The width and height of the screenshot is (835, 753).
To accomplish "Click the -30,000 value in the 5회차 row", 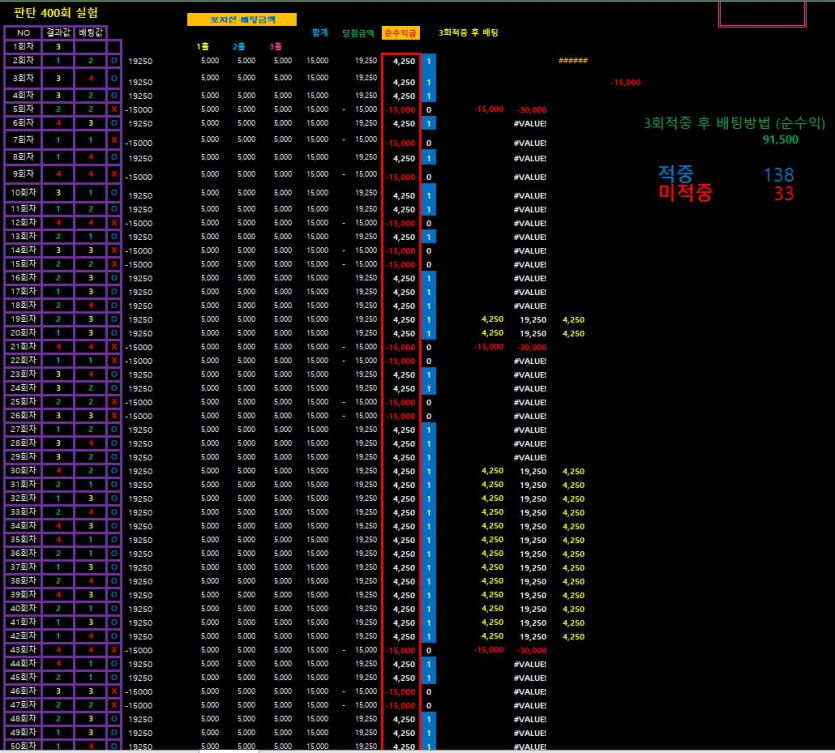I will pyautogui.click(x=531, y=110).
